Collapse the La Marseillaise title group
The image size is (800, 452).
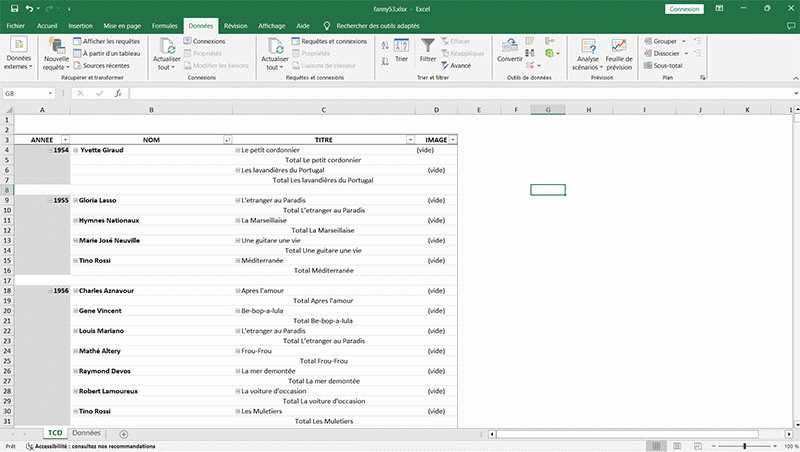(238, 220)
